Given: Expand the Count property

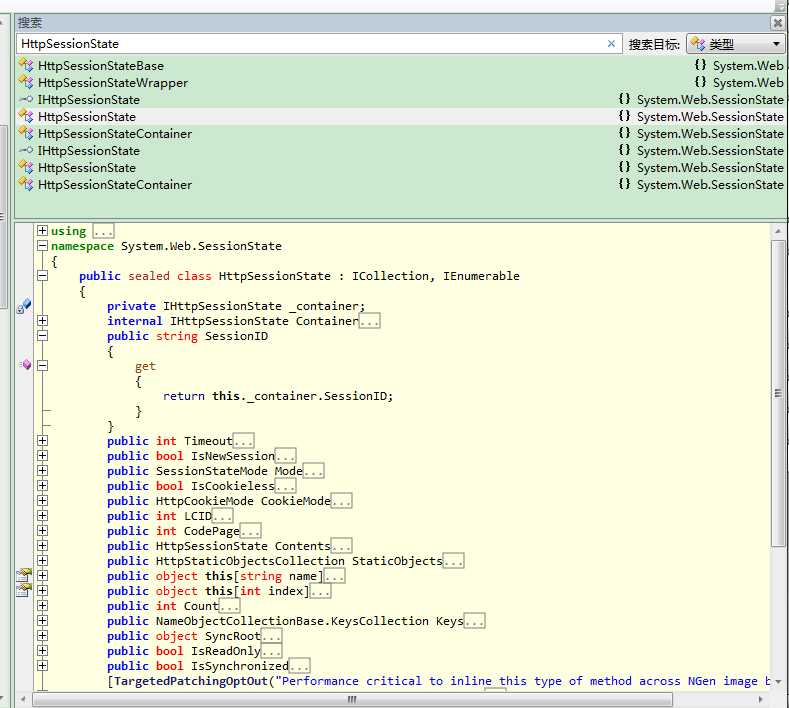Looking at the screenshot, I should (42, 606).
